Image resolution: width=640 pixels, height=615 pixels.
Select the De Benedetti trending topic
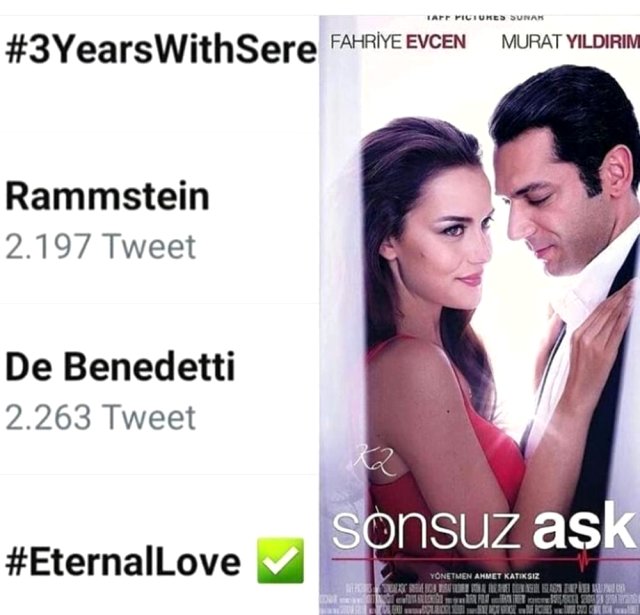(x=120, y=366)
